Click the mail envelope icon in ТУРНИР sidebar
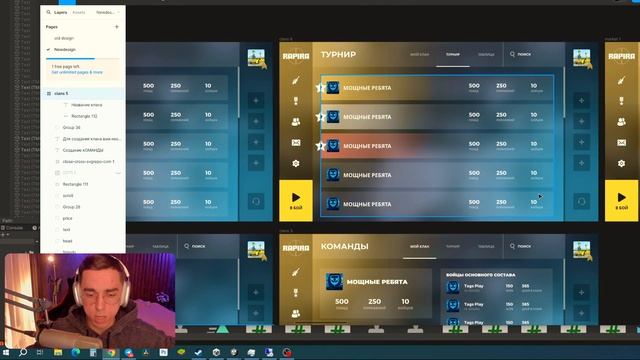The image size is (640, 360). [x=296, y=142]
